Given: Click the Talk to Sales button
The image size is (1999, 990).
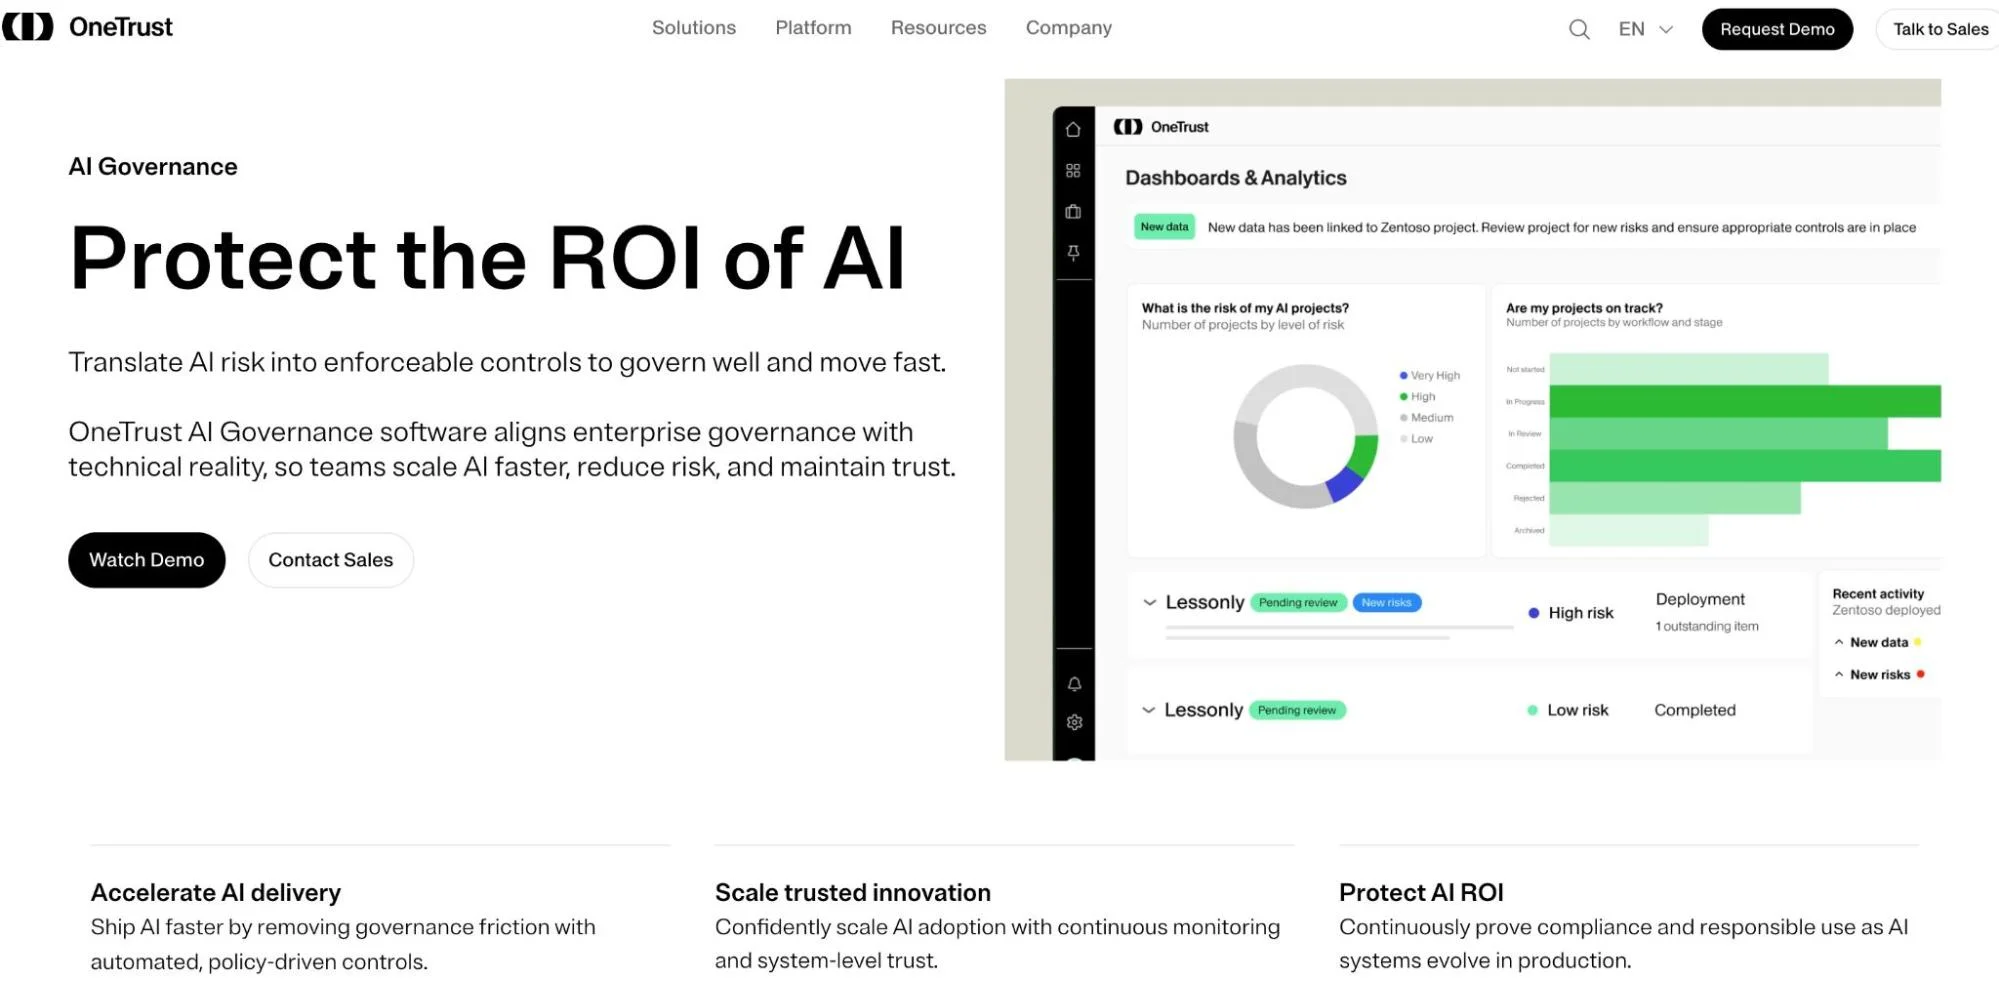Looking at the screenshot, I should point(1940,29).
